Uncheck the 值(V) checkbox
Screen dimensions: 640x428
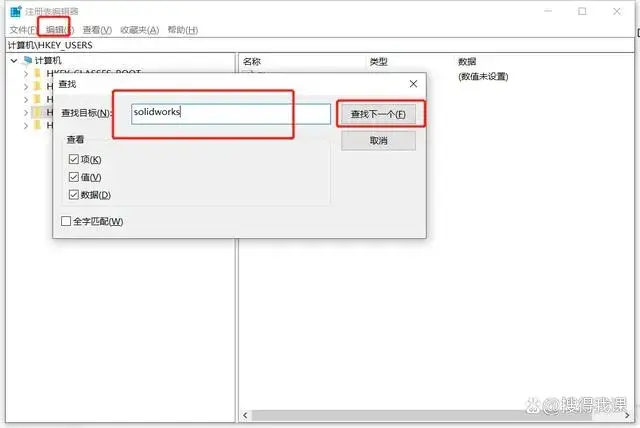coord(74,177)
